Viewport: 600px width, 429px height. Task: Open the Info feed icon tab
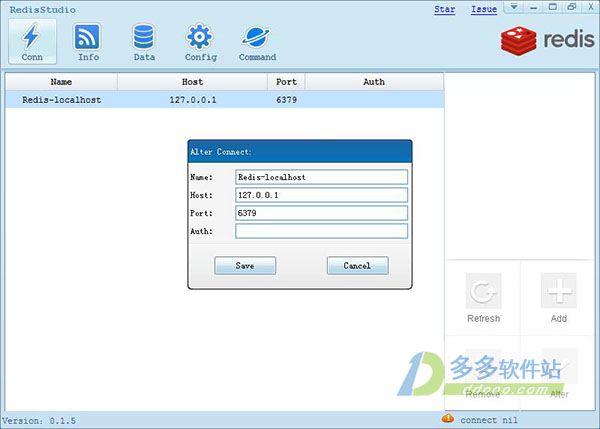pos(88,41)
